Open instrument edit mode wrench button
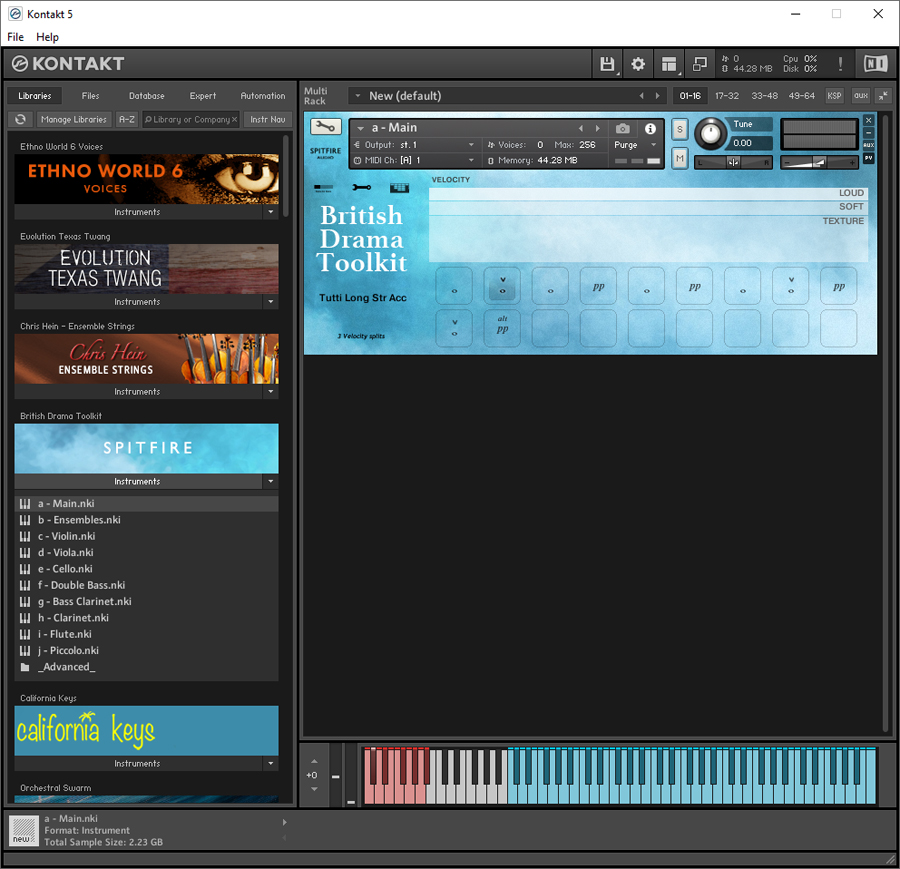Viewport: 900px width, 869px height. pyautogui.click(x=325, y=127)
